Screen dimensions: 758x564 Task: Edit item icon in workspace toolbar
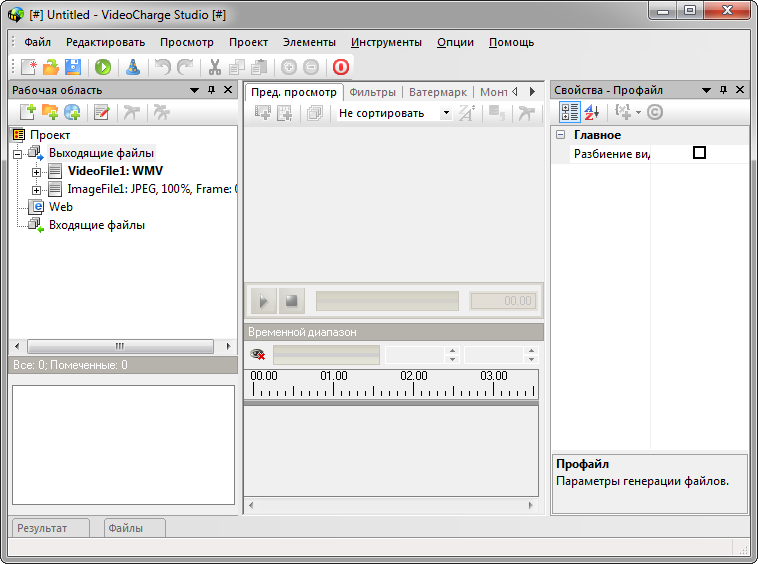coord(102,112)
